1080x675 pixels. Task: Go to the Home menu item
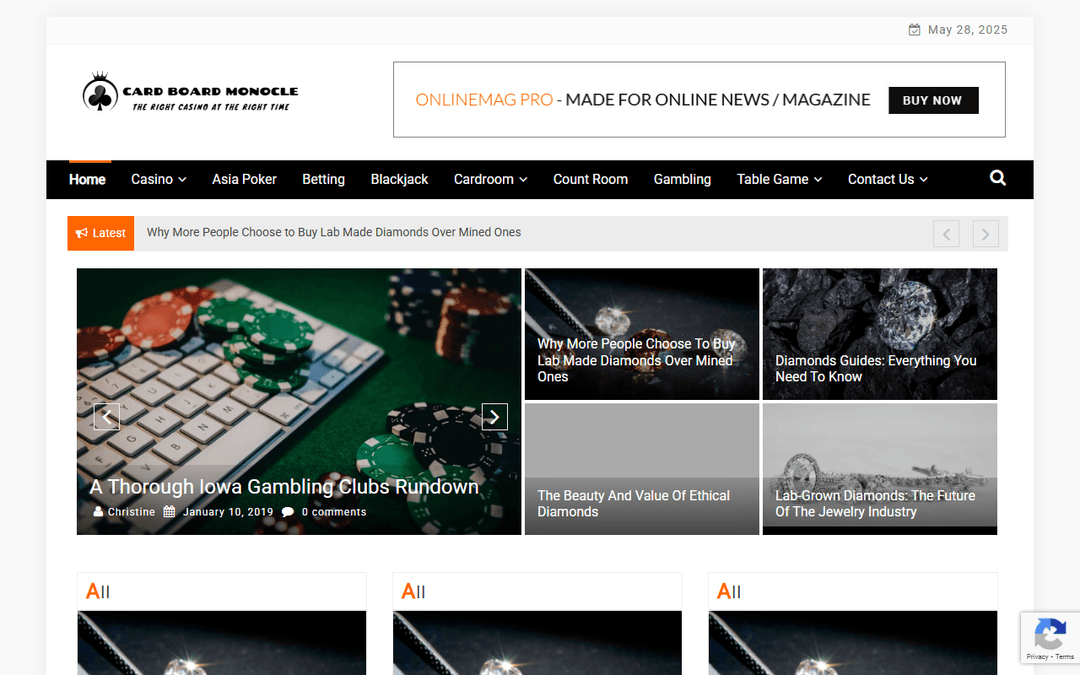(x=87, y=179)
